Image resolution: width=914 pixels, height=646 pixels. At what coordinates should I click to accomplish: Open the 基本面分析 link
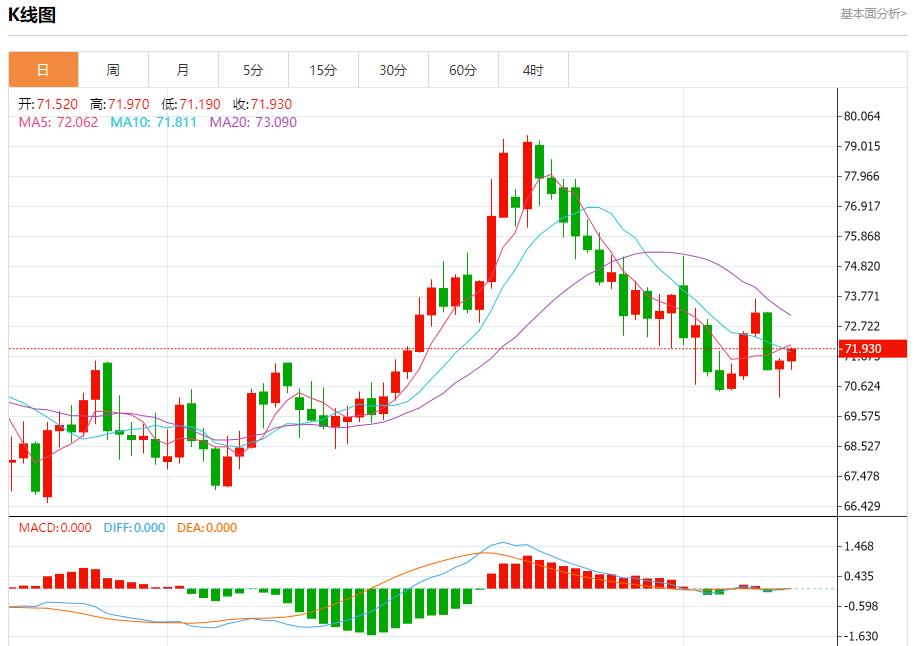coord(873,14)
